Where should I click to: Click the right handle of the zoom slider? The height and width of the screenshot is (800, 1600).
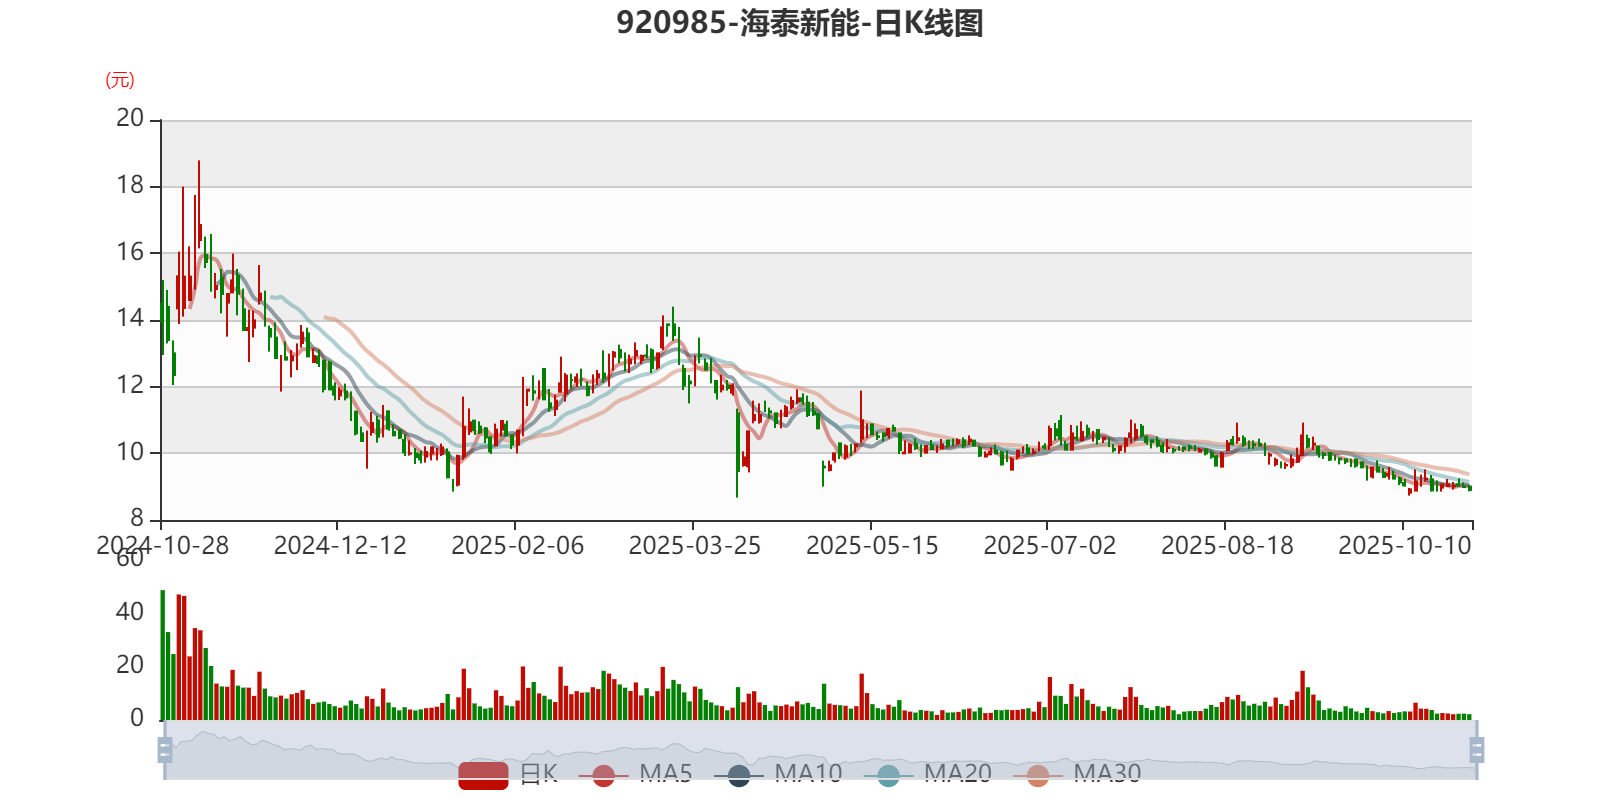[1476, 749]
